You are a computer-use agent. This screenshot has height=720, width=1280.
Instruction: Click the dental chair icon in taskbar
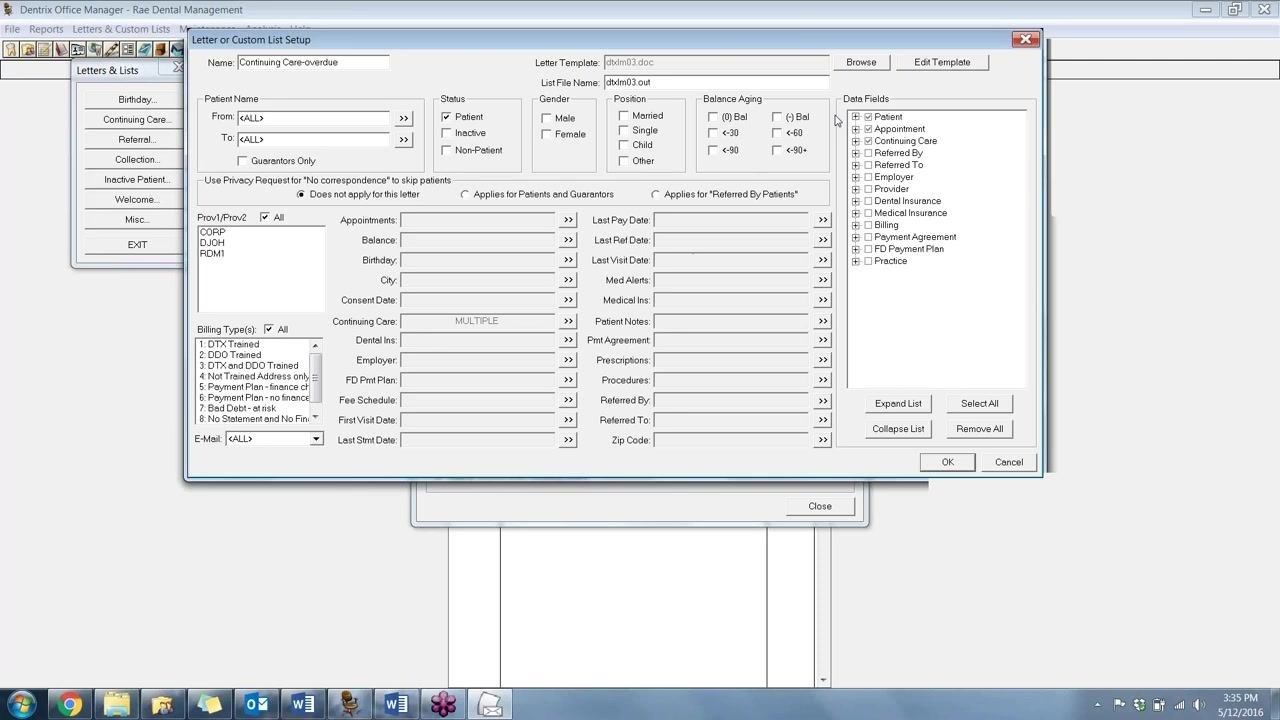pyautogui.click(x=349, y=705)
